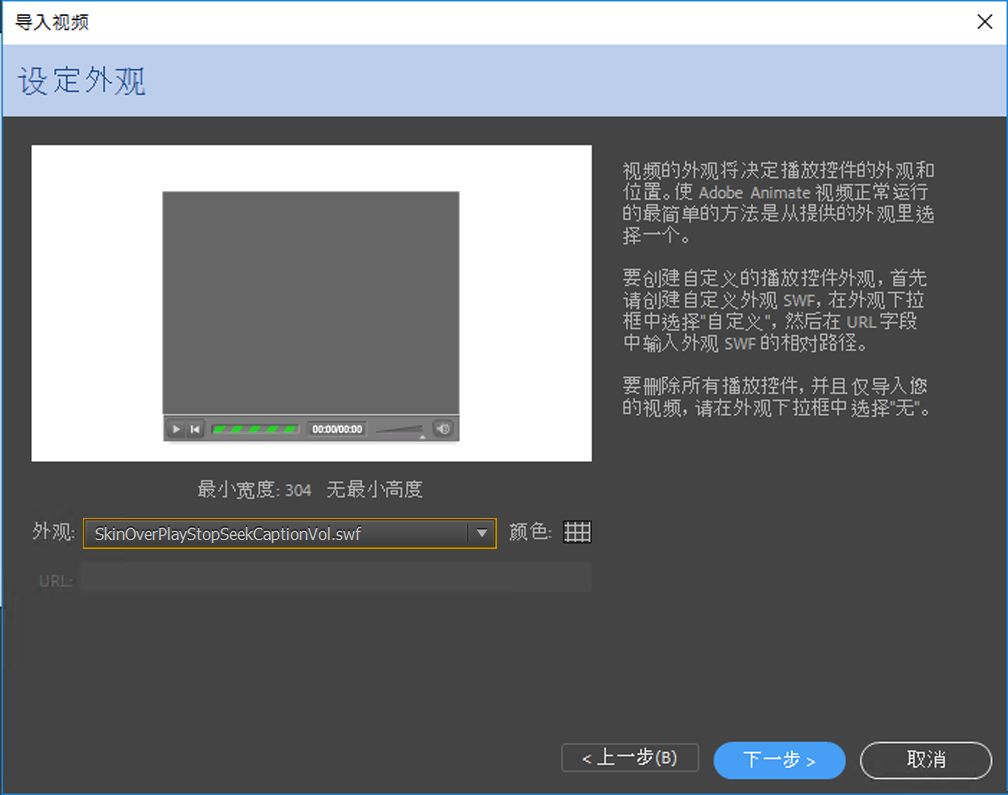Click the green seek bar in the preview controls

coord(255,428)
